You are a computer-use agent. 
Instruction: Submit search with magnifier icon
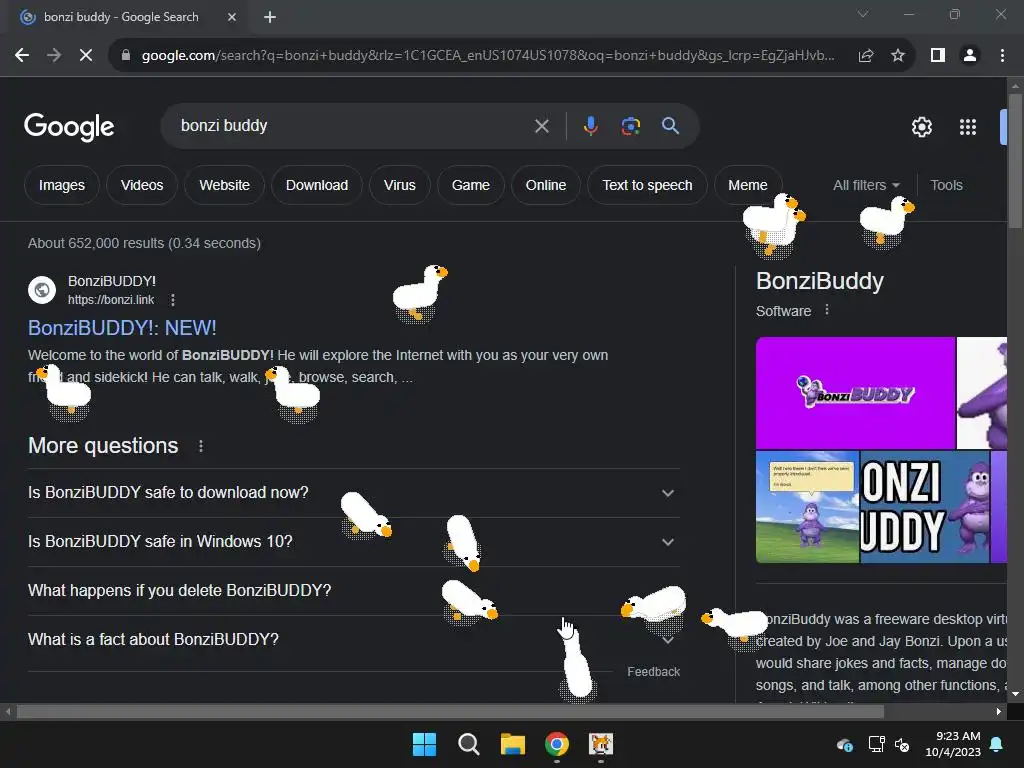[670, 125]
